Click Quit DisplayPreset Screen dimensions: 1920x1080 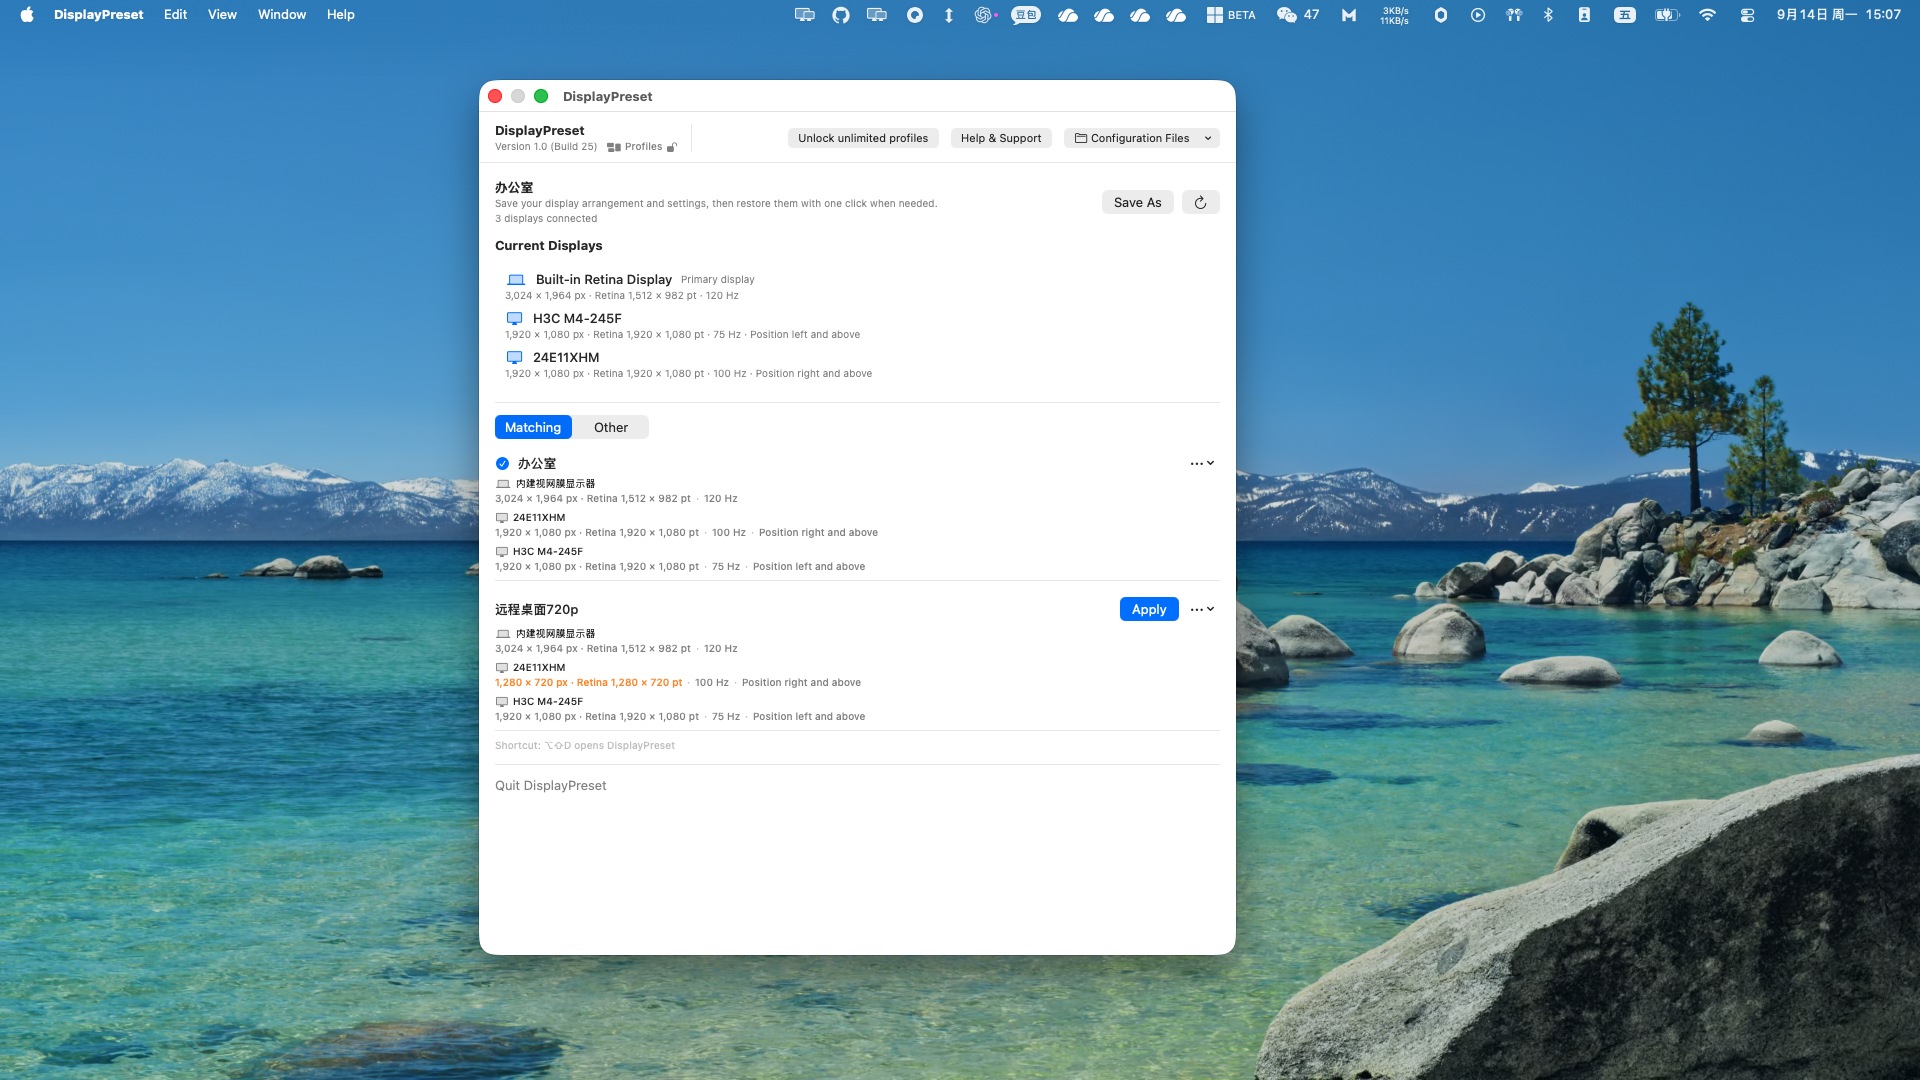[551, 786]
